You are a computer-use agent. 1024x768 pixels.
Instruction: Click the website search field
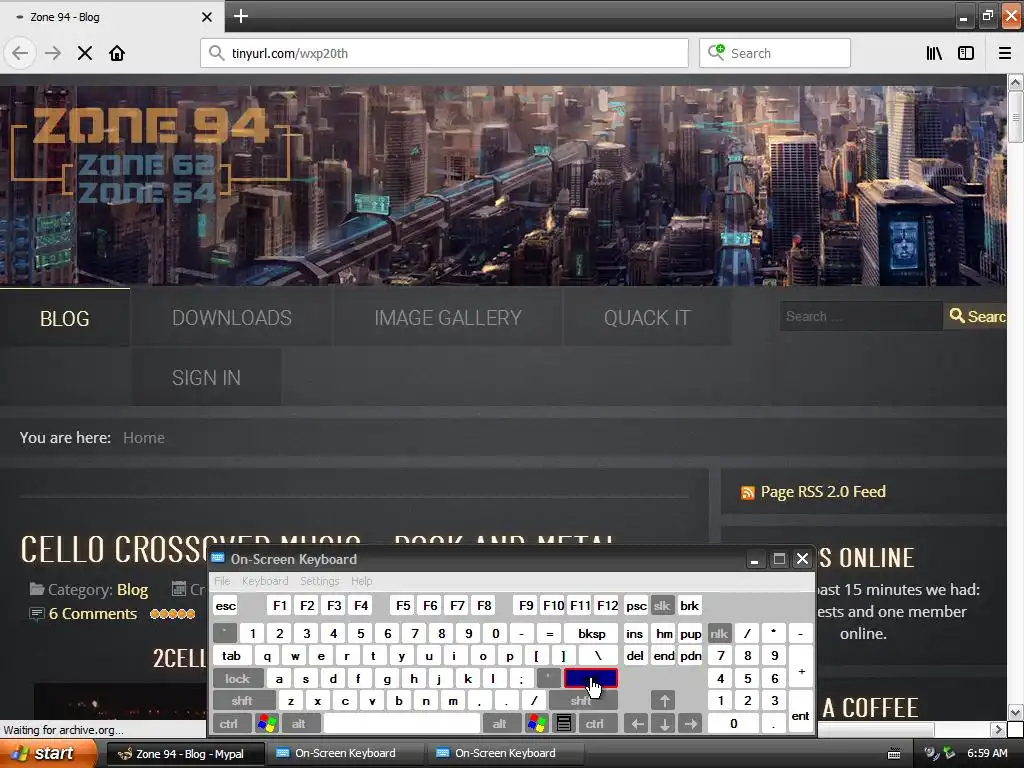pos(861,316)
